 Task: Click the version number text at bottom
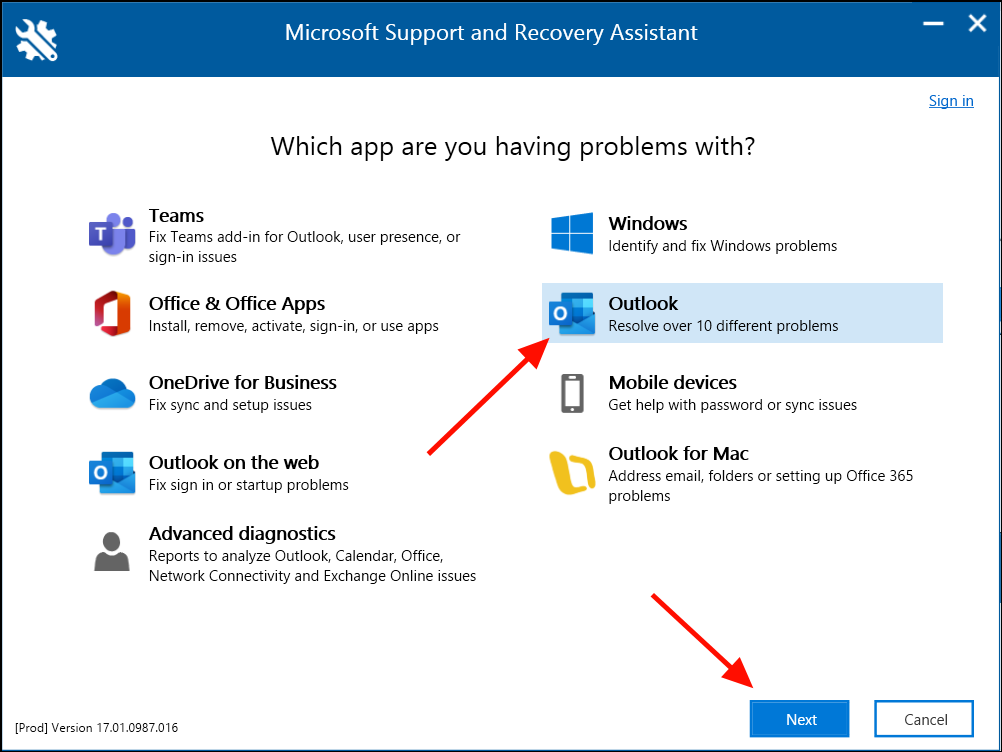pos(96,728)
